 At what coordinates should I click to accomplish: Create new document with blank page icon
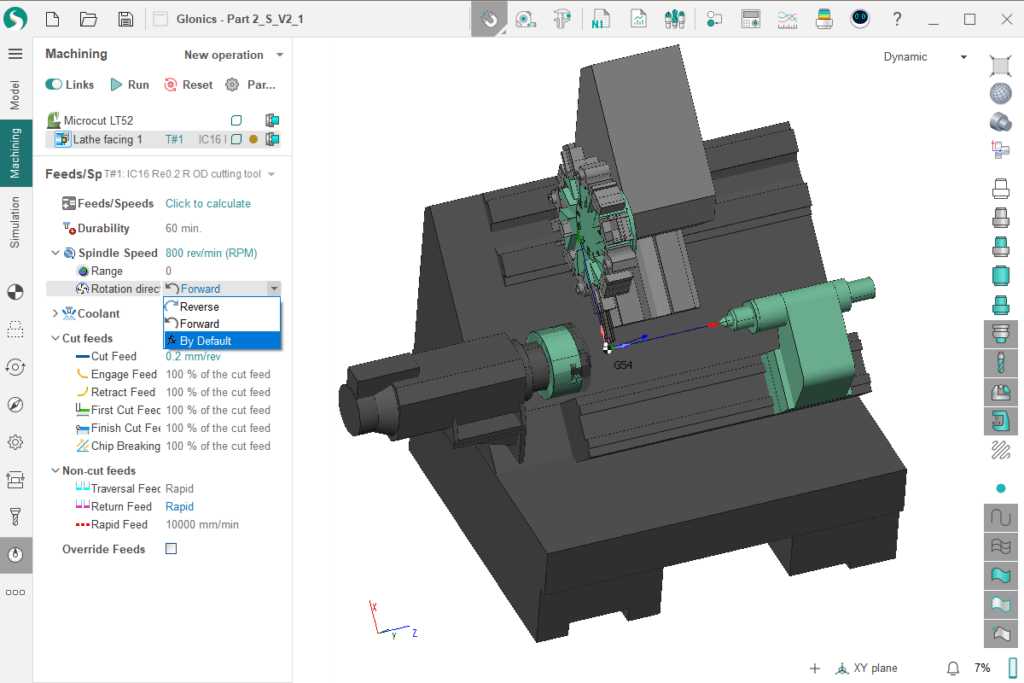point(53,19)
